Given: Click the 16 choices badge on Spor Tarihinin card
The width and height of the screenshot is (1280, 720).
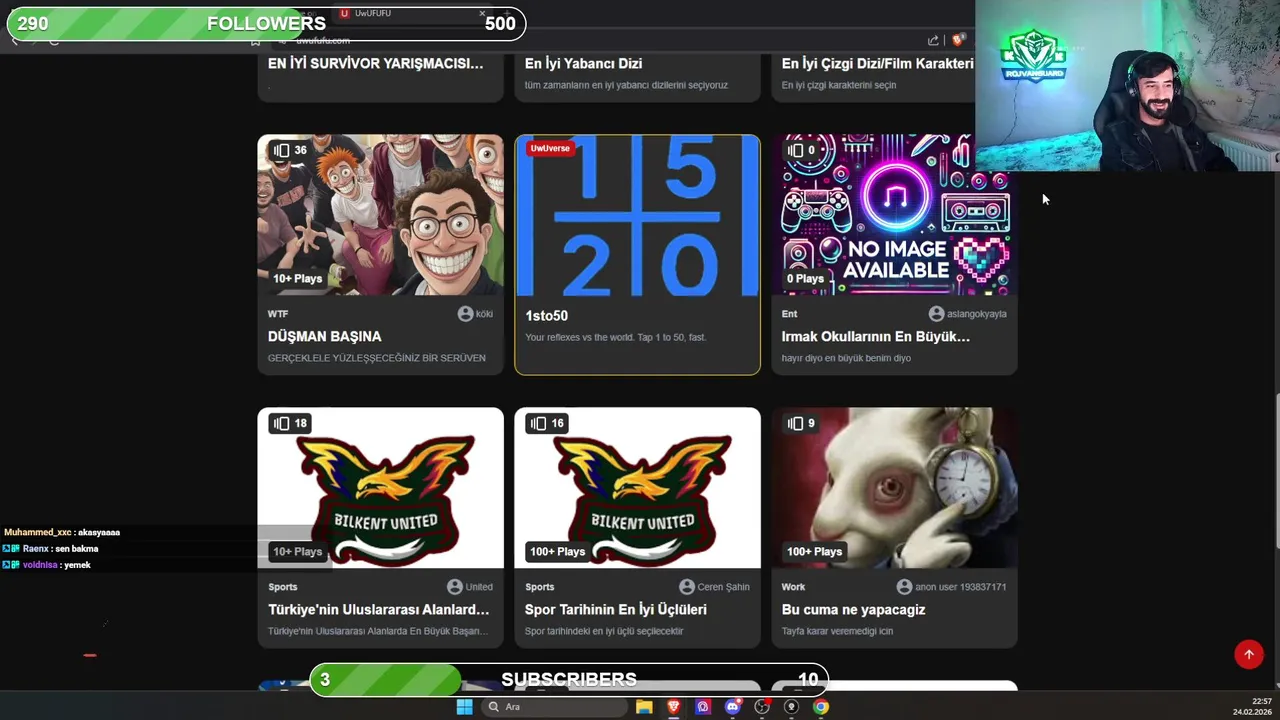Looking at the screenshot, I should click(x=546, y=423).
